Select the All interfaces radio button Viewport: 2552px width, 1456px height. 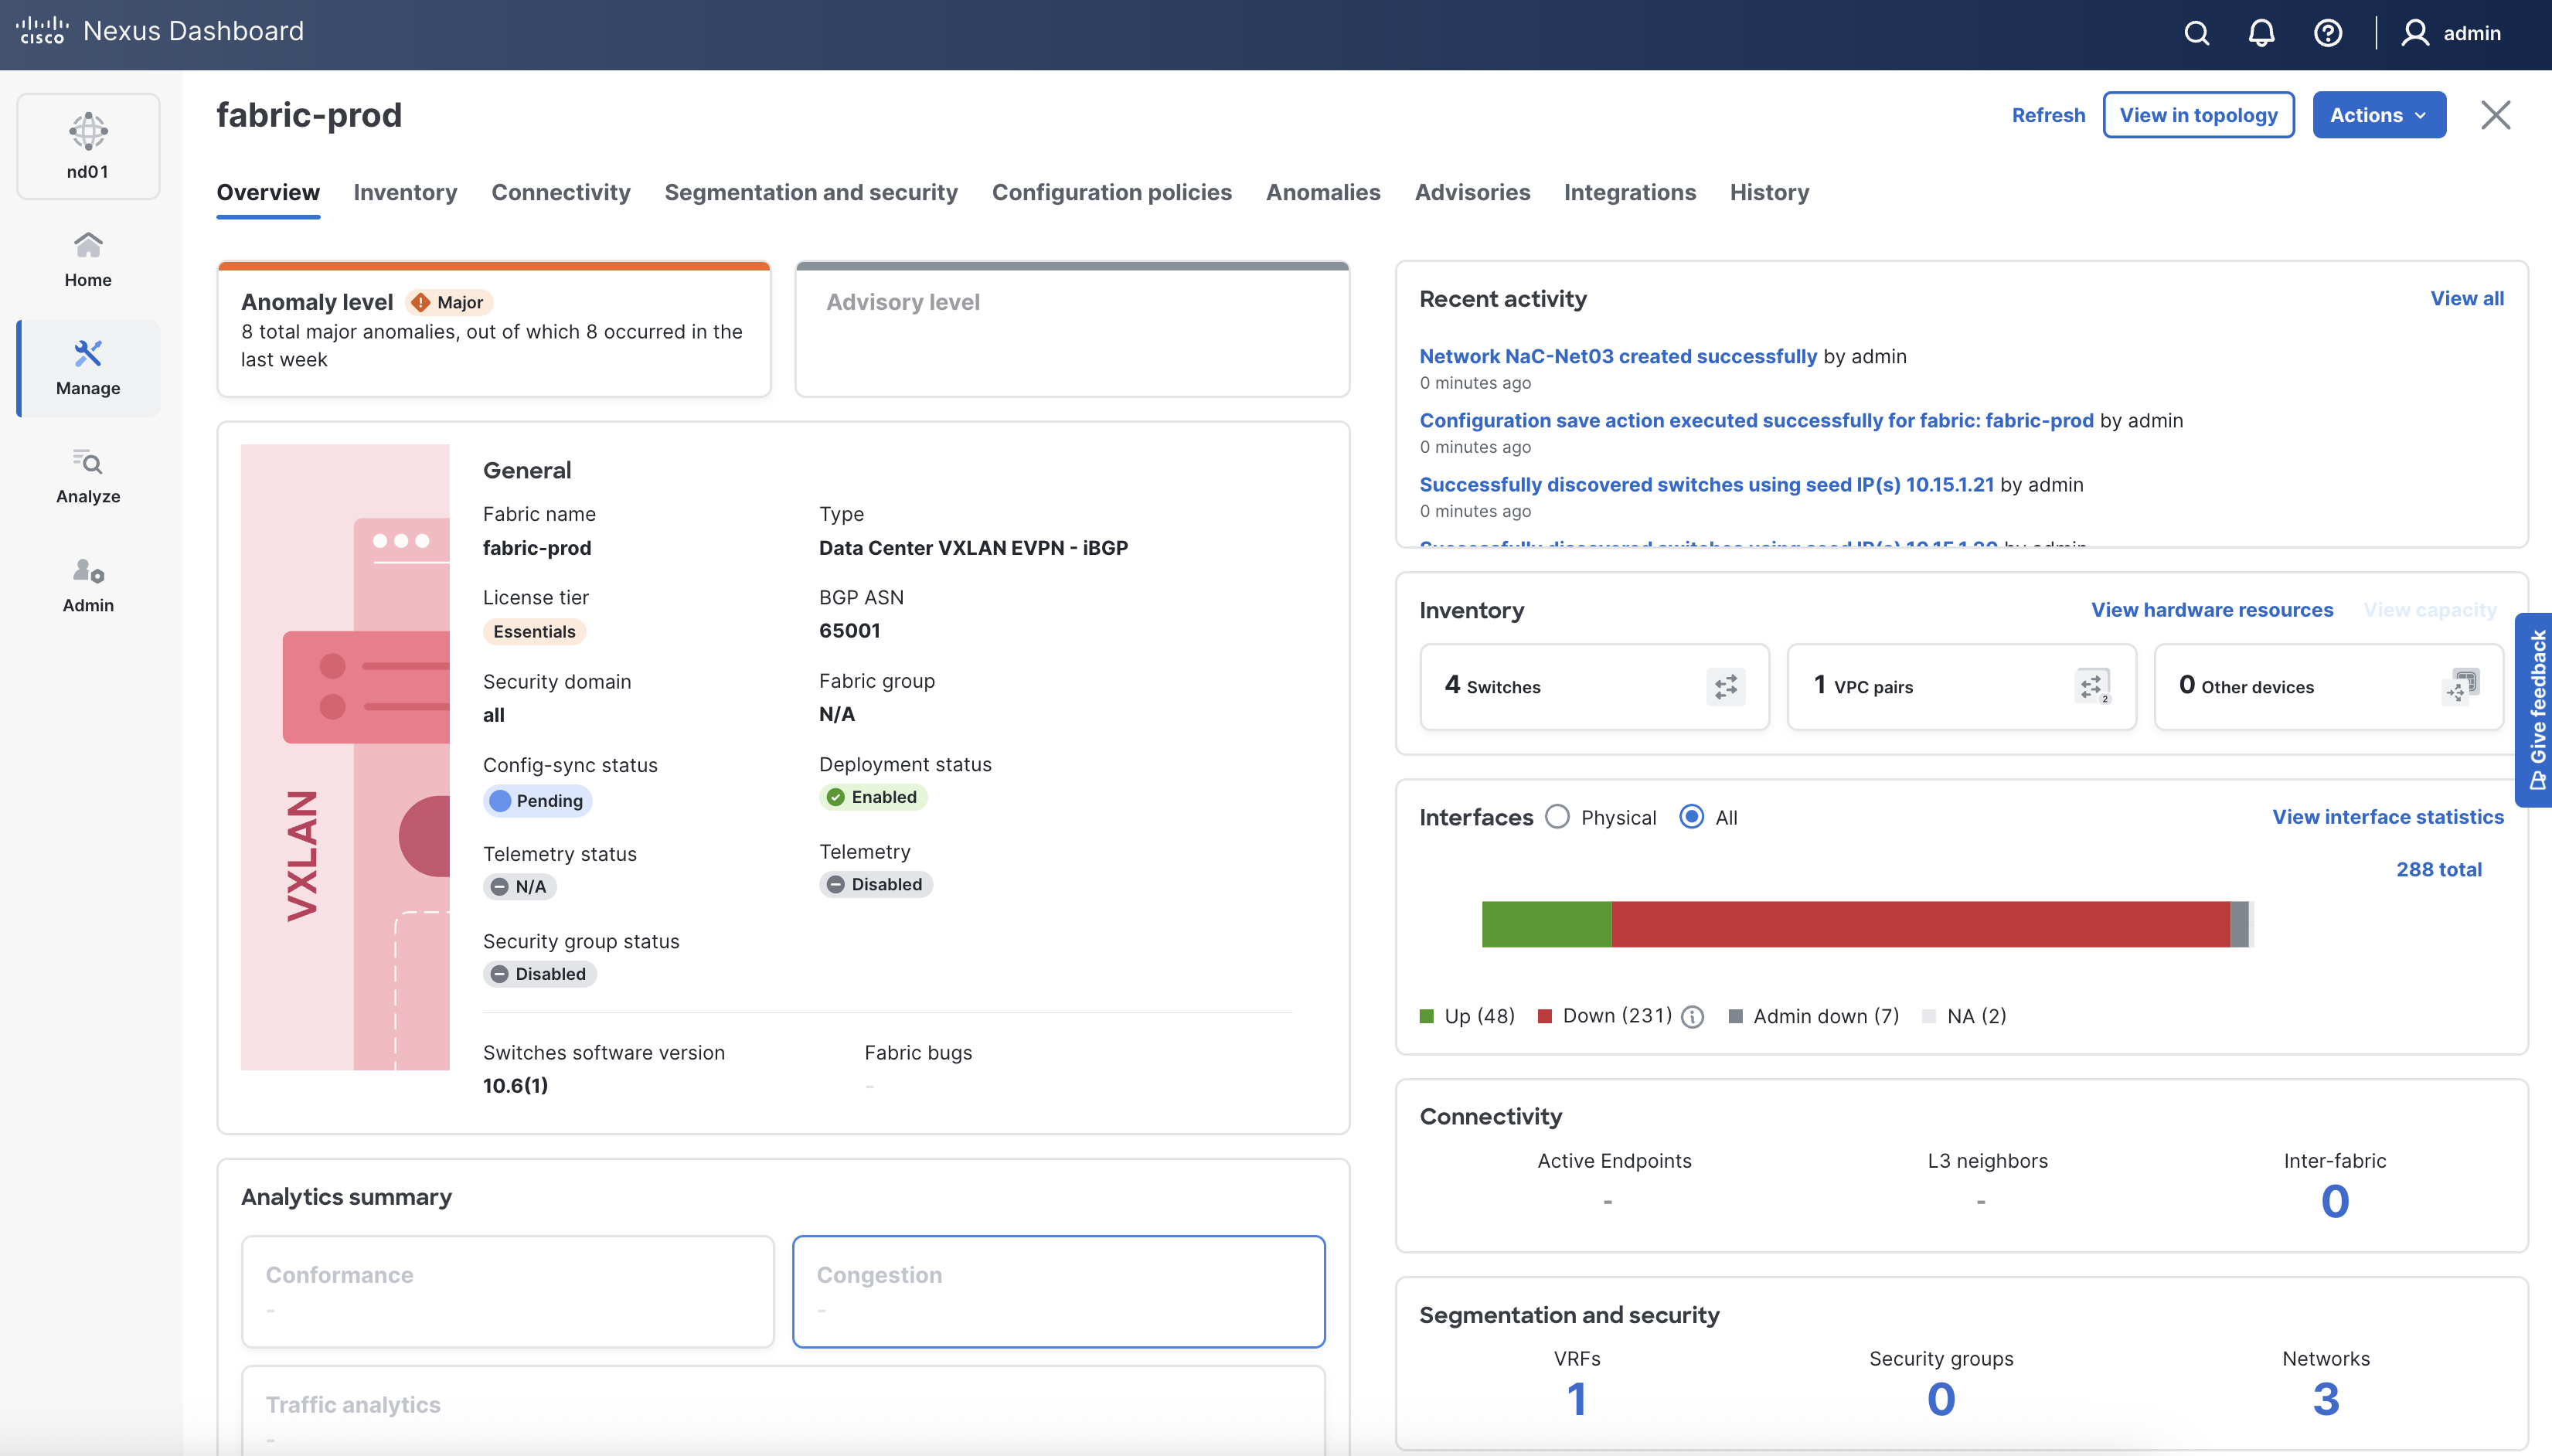pos(1691,817)
